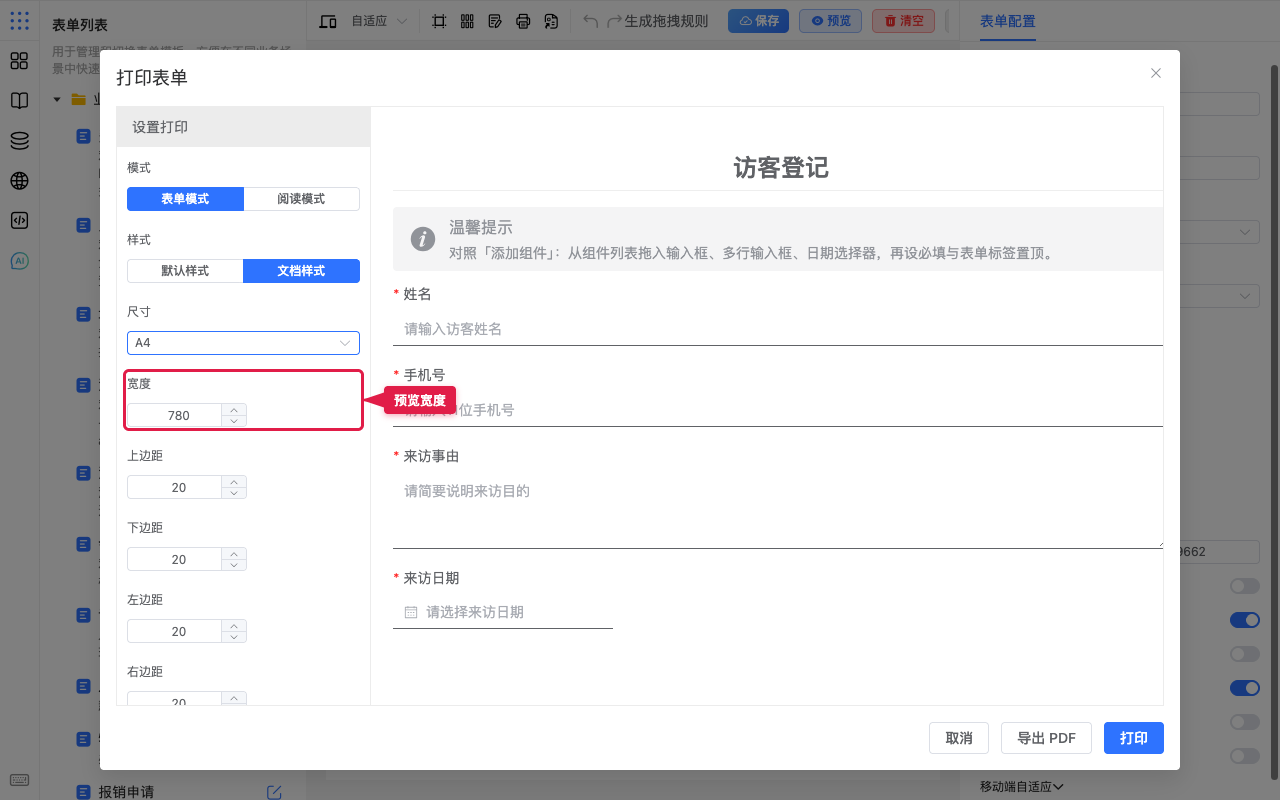The height and width of the screenshot is (800, 1280).
Task: Click the 访客登记 form title
Action: click(781, 167)
